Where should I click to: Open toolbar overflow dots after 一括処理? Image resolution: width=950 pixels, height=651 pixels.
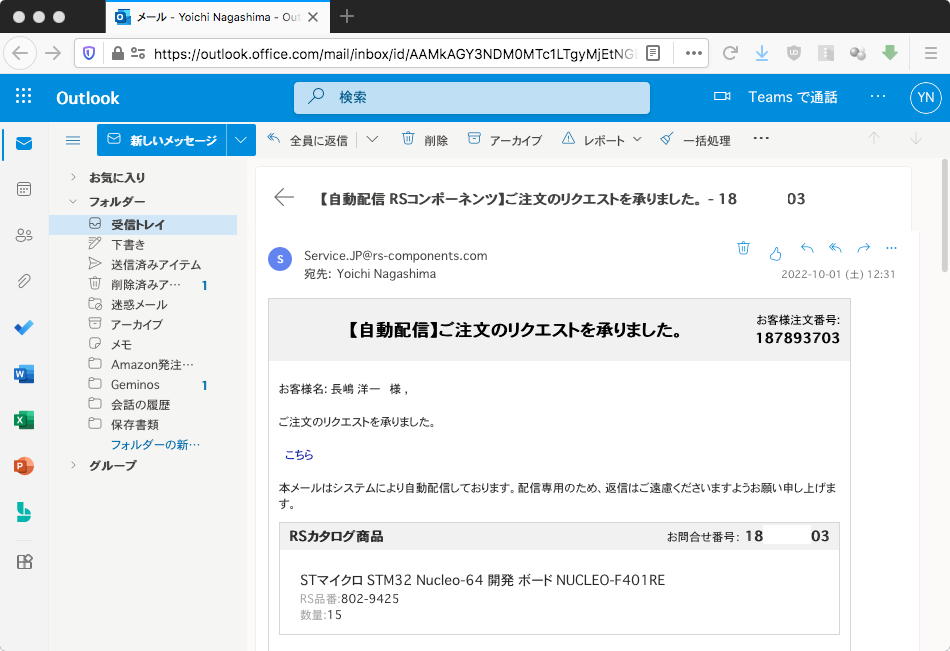(x=761, y=139)
